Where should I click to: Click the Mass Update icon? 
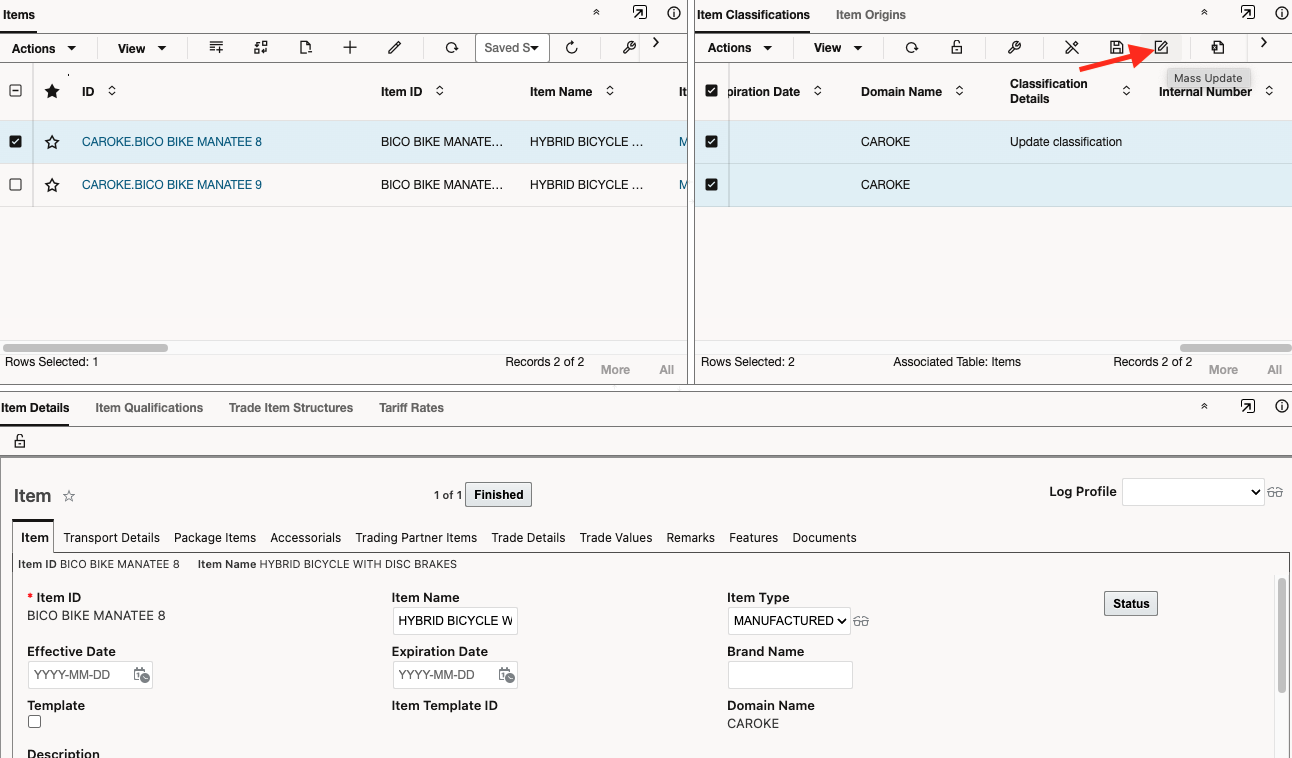1160,47
